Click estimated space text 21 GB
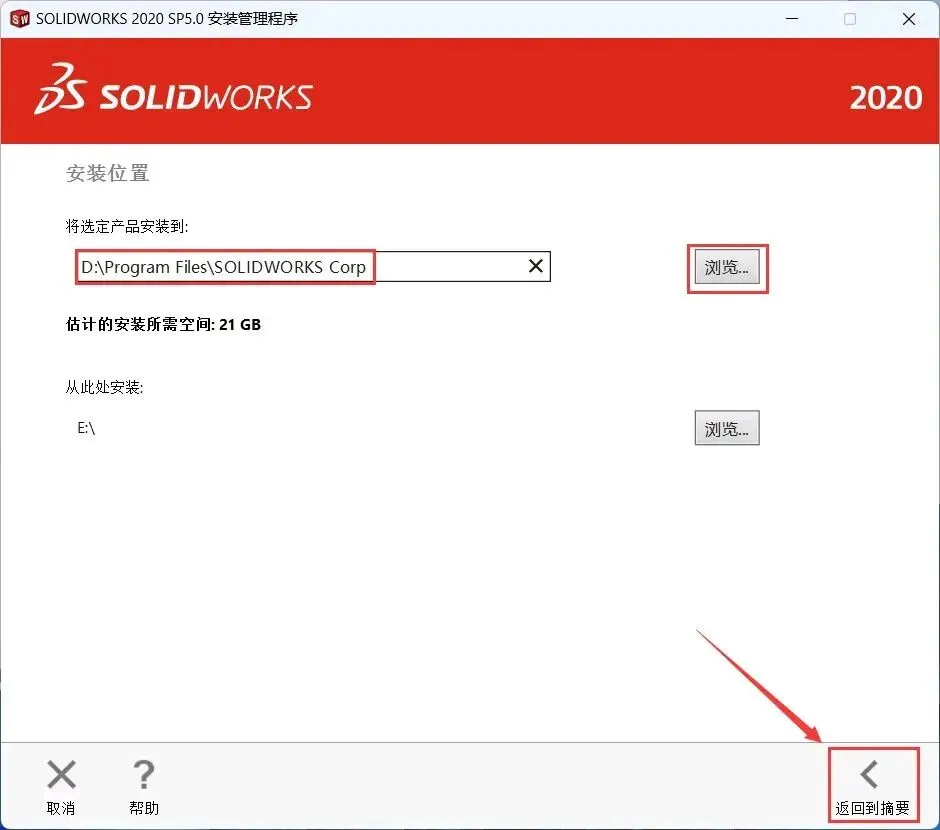The image size is (940, 830). click(163, 325)
